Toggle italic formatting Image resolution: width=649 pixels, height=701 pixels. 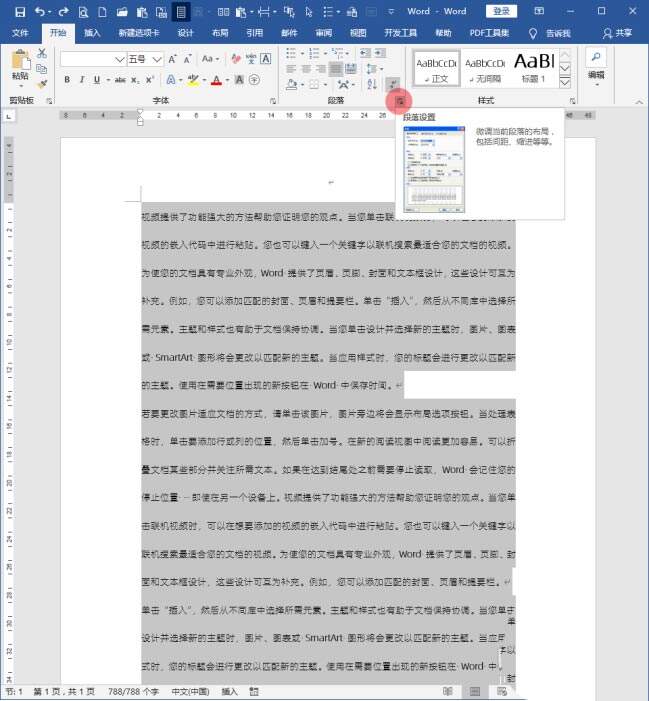(82, 80)
